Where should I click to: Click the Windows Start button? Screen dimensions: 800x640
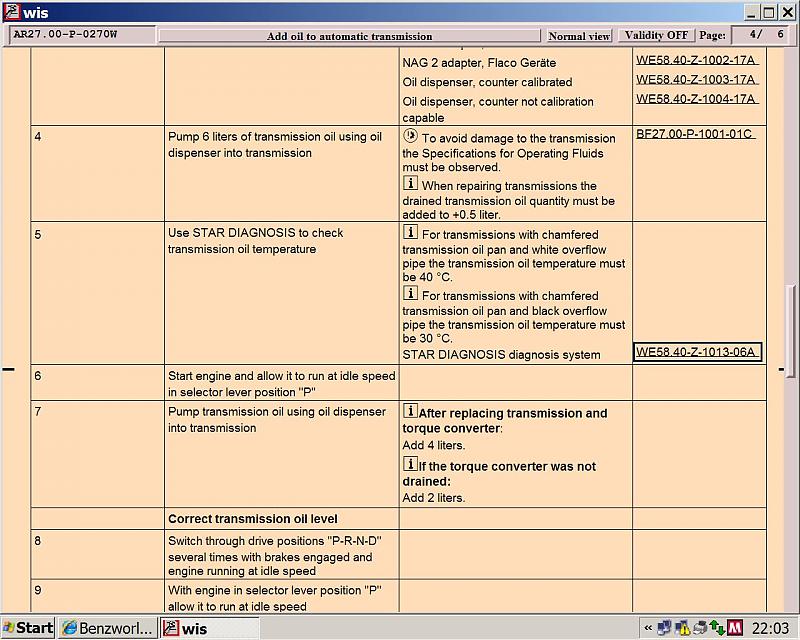(28, 628)
